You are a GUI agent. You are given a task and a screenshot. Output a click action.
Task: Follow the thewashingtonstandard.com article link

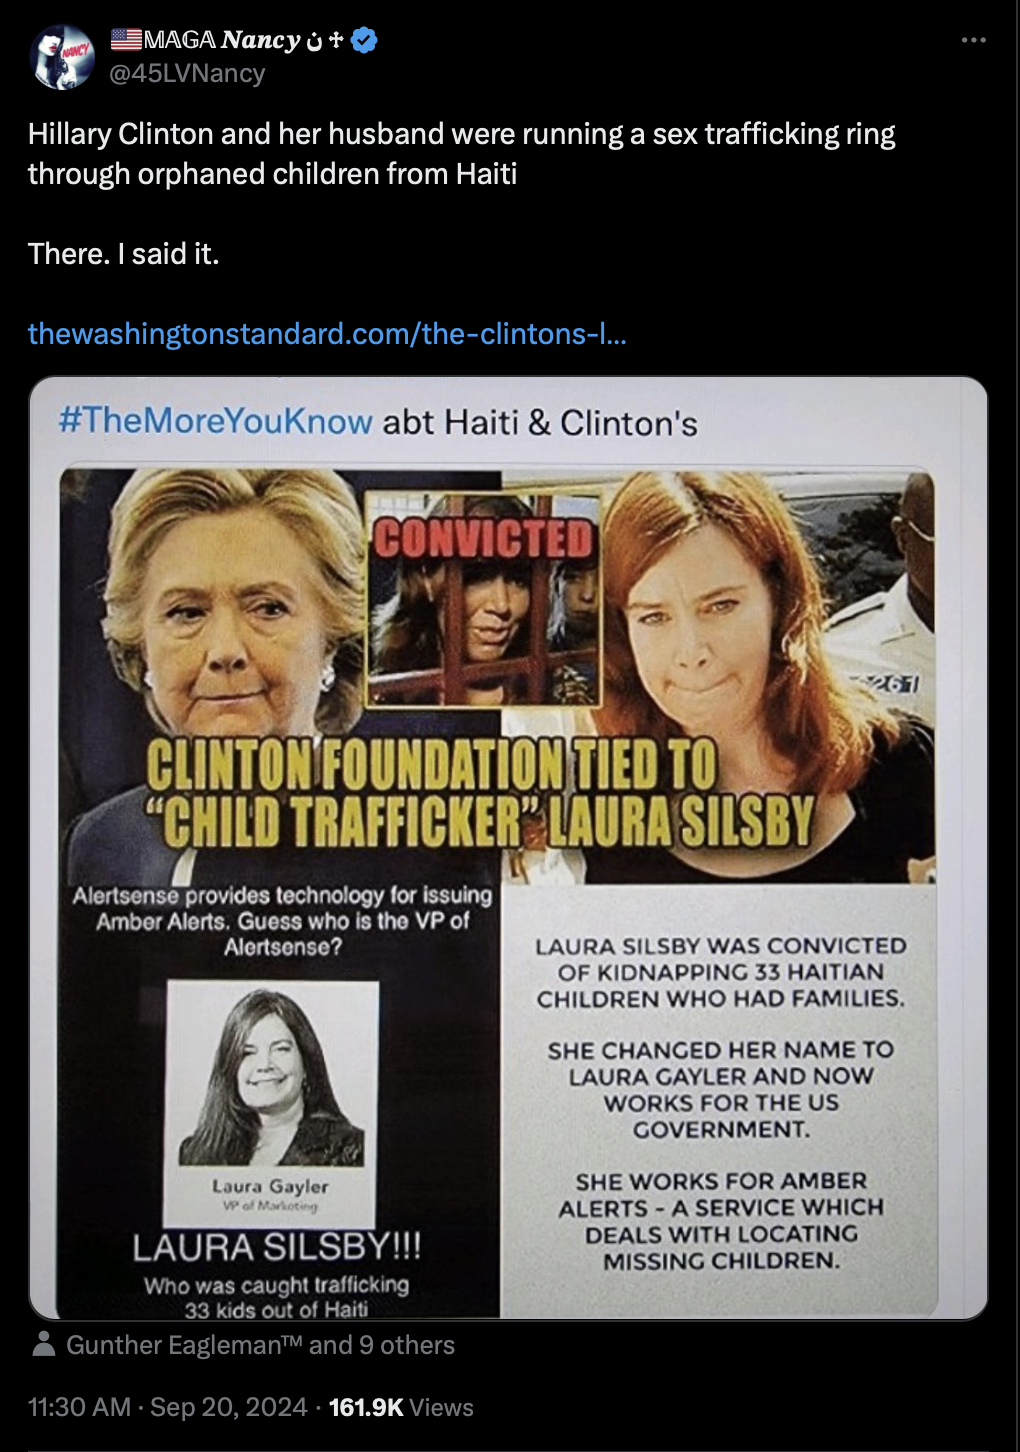click(x=327, y=333)
